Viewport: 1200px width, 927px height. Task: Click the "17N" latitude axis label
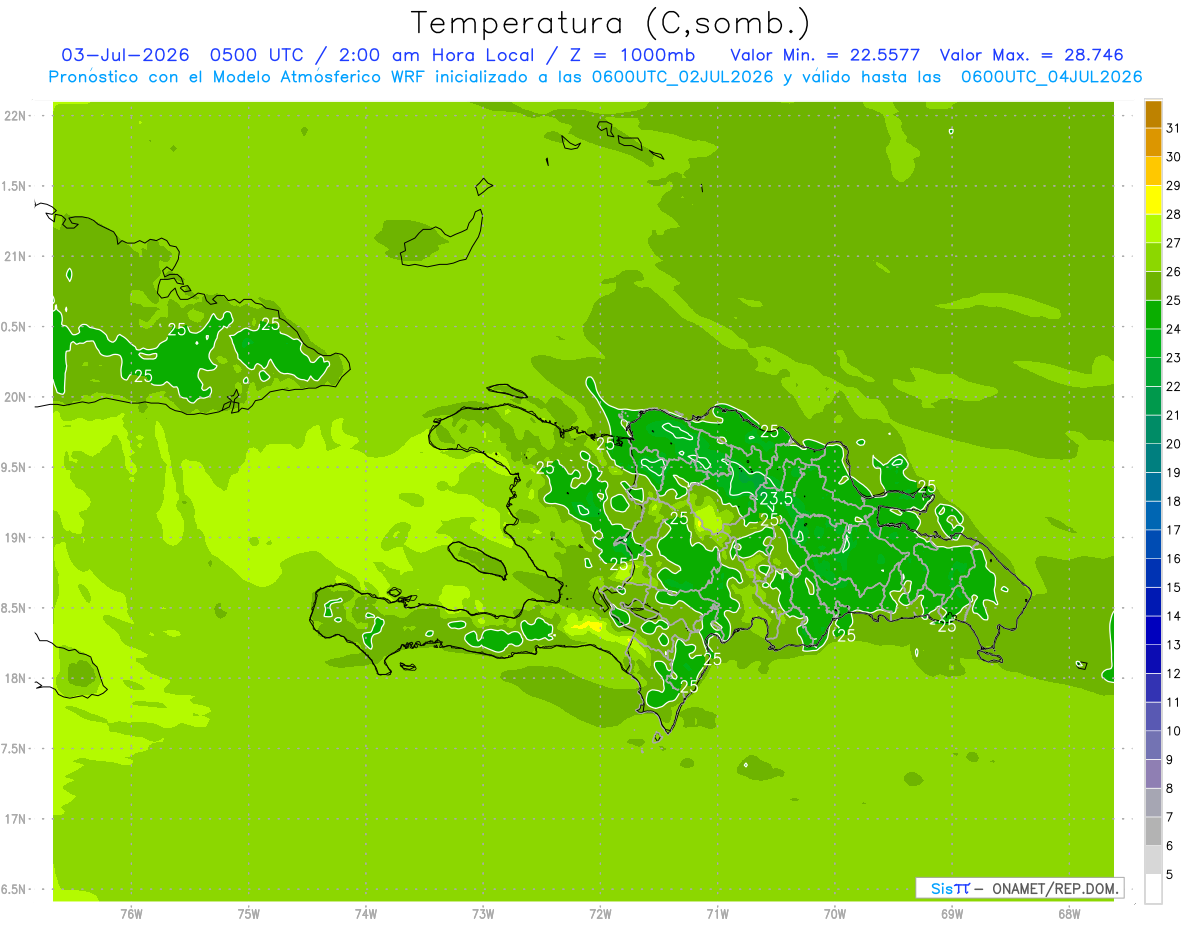(x=16, y=819)
